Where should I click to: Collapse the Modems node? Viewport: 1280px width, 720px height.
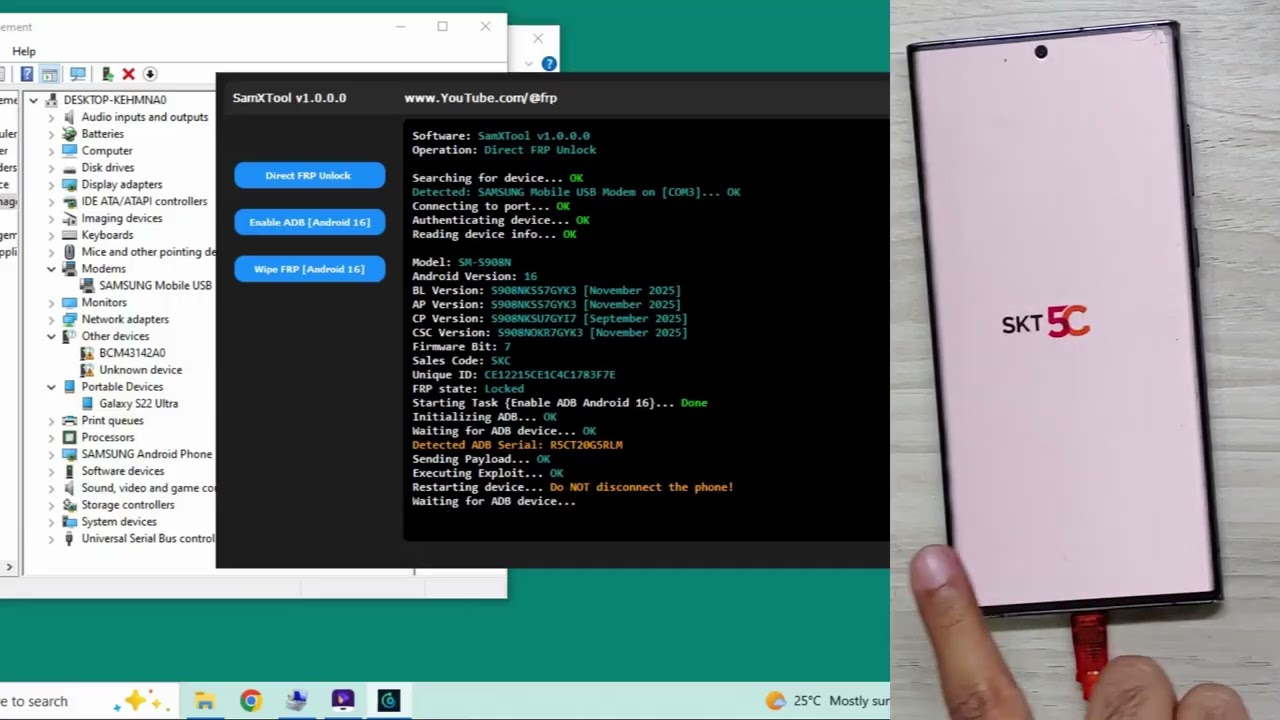tap(51, 269)
